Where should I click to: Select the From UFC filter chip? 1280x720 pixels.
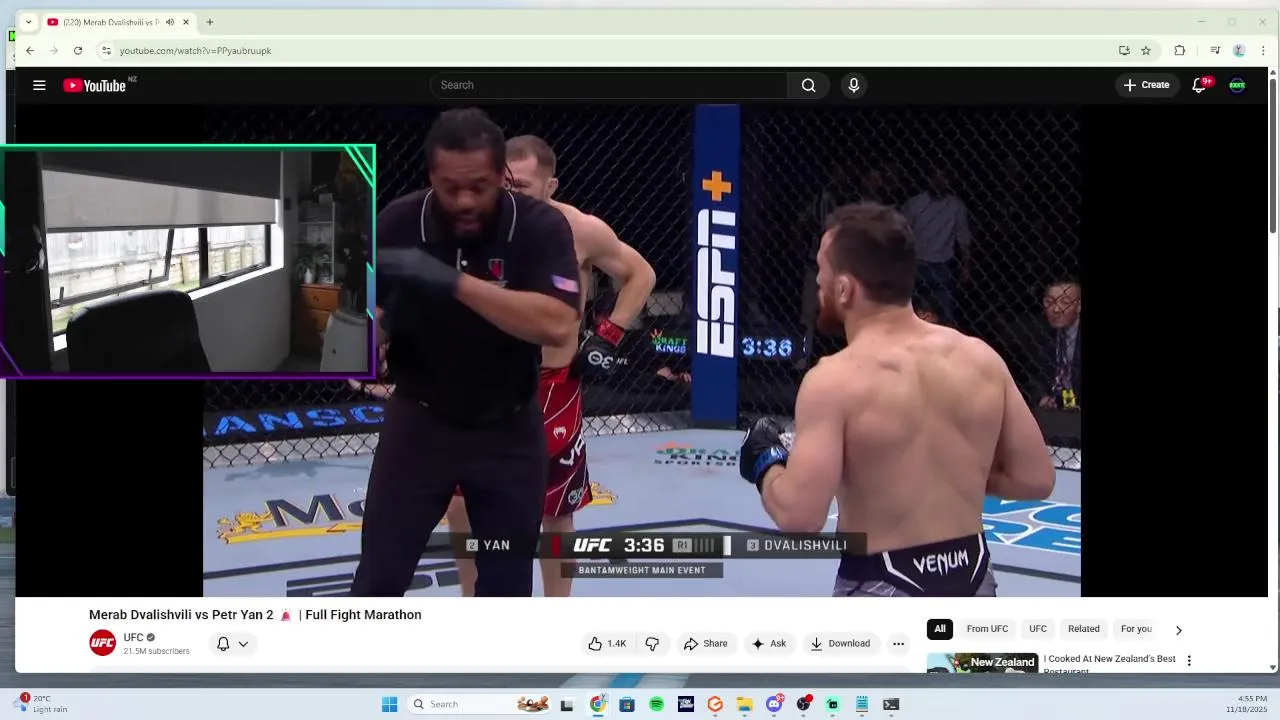[x=987, y=629]
